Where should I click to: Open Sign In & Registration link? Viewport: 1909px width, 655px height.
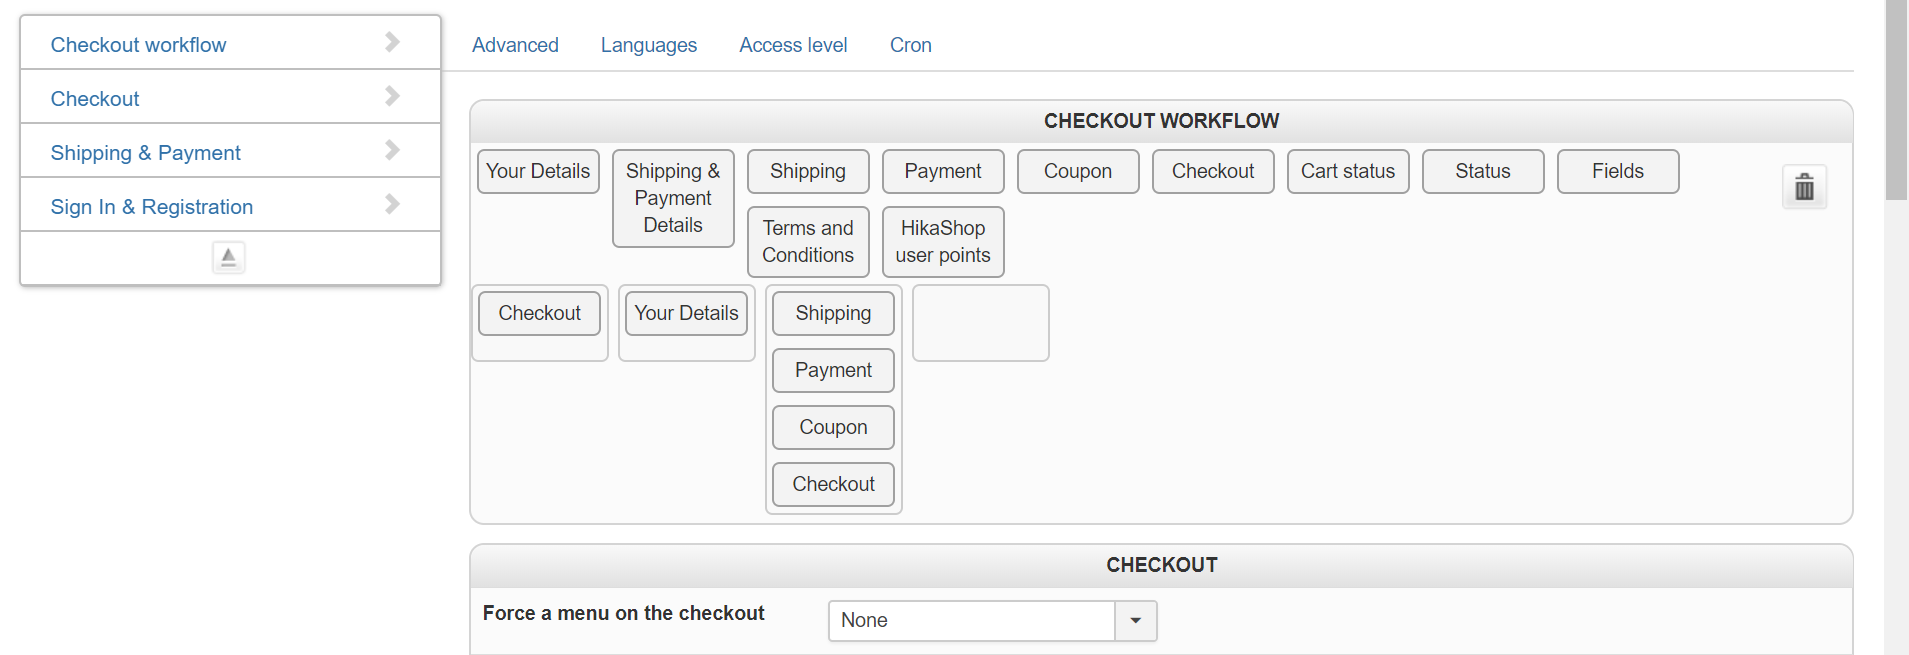[x=152, y=207]
